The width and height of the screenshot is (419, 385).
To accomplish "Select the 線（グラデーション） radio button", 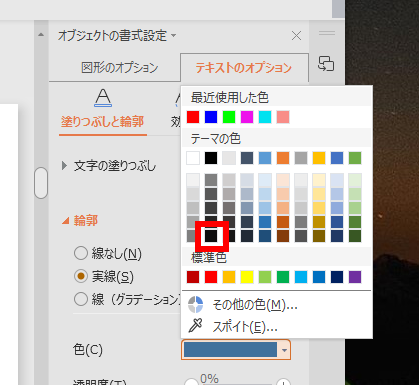I will pyautogui.click(x=81, y=299).
